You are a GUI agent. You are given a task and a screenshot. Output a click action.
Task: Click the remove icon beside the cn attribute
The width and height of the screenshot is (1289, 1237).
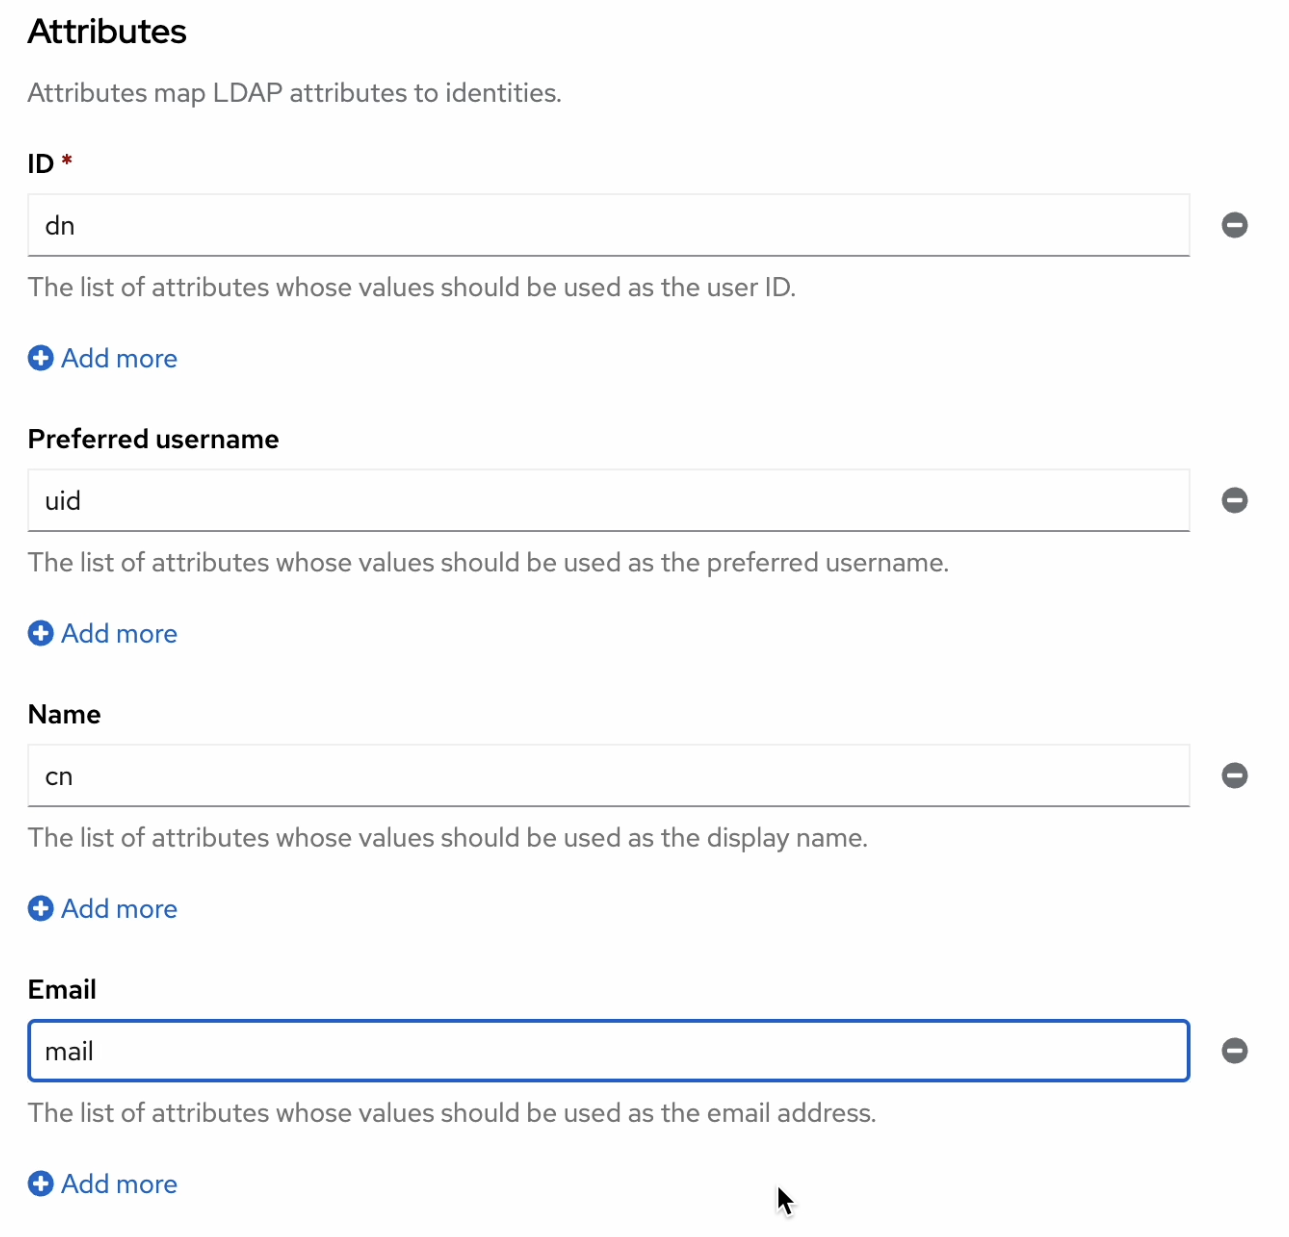(1234, 775)
